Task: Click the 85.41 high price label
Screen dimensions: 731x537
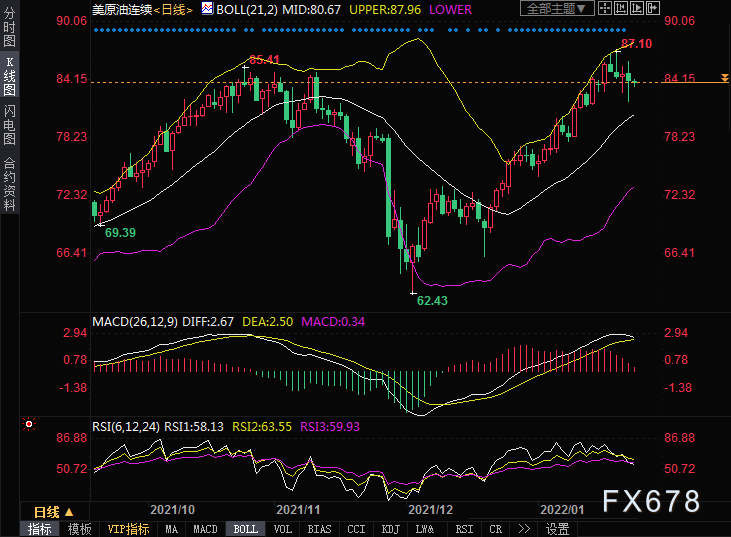Action: [264, 60]
